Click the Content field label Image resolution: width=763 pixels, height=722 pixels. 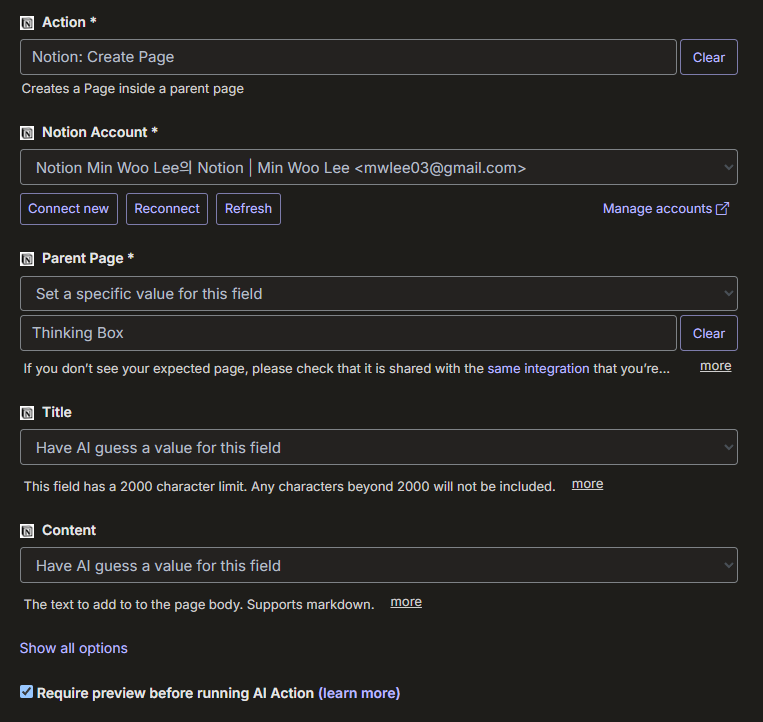pyautogui.click(x=69, y=530)
